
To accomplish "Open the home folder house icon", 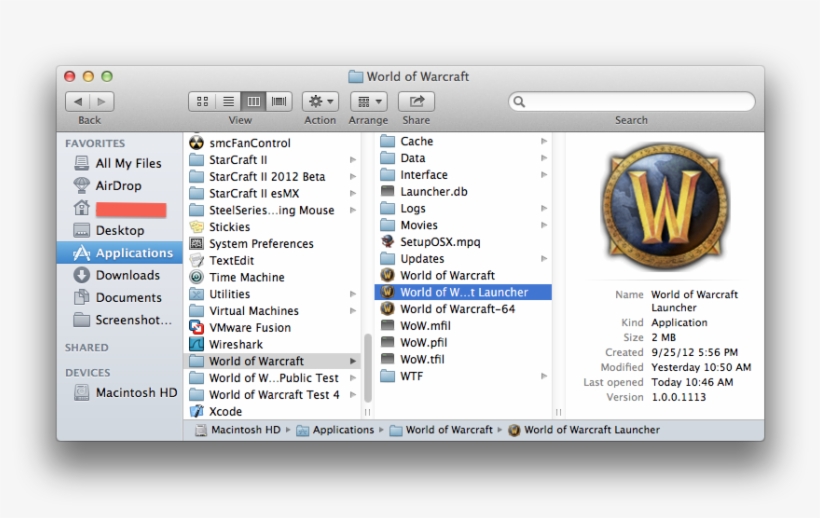I will tap(82, 208).
